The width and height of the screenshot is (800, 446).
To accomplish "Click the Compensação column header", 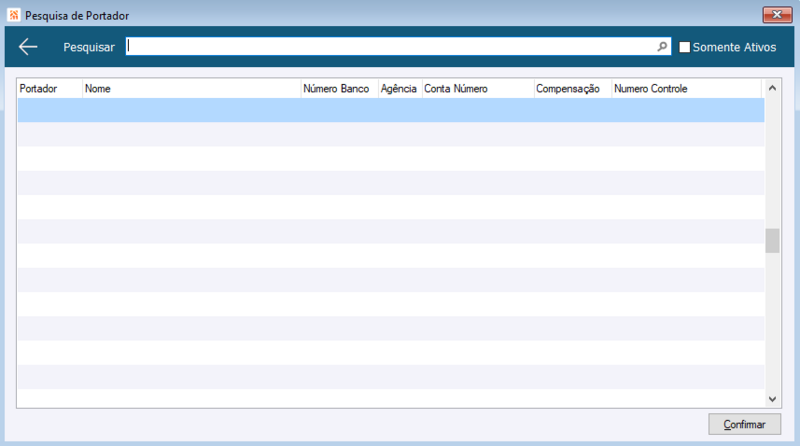I will [x=572, y=89].
